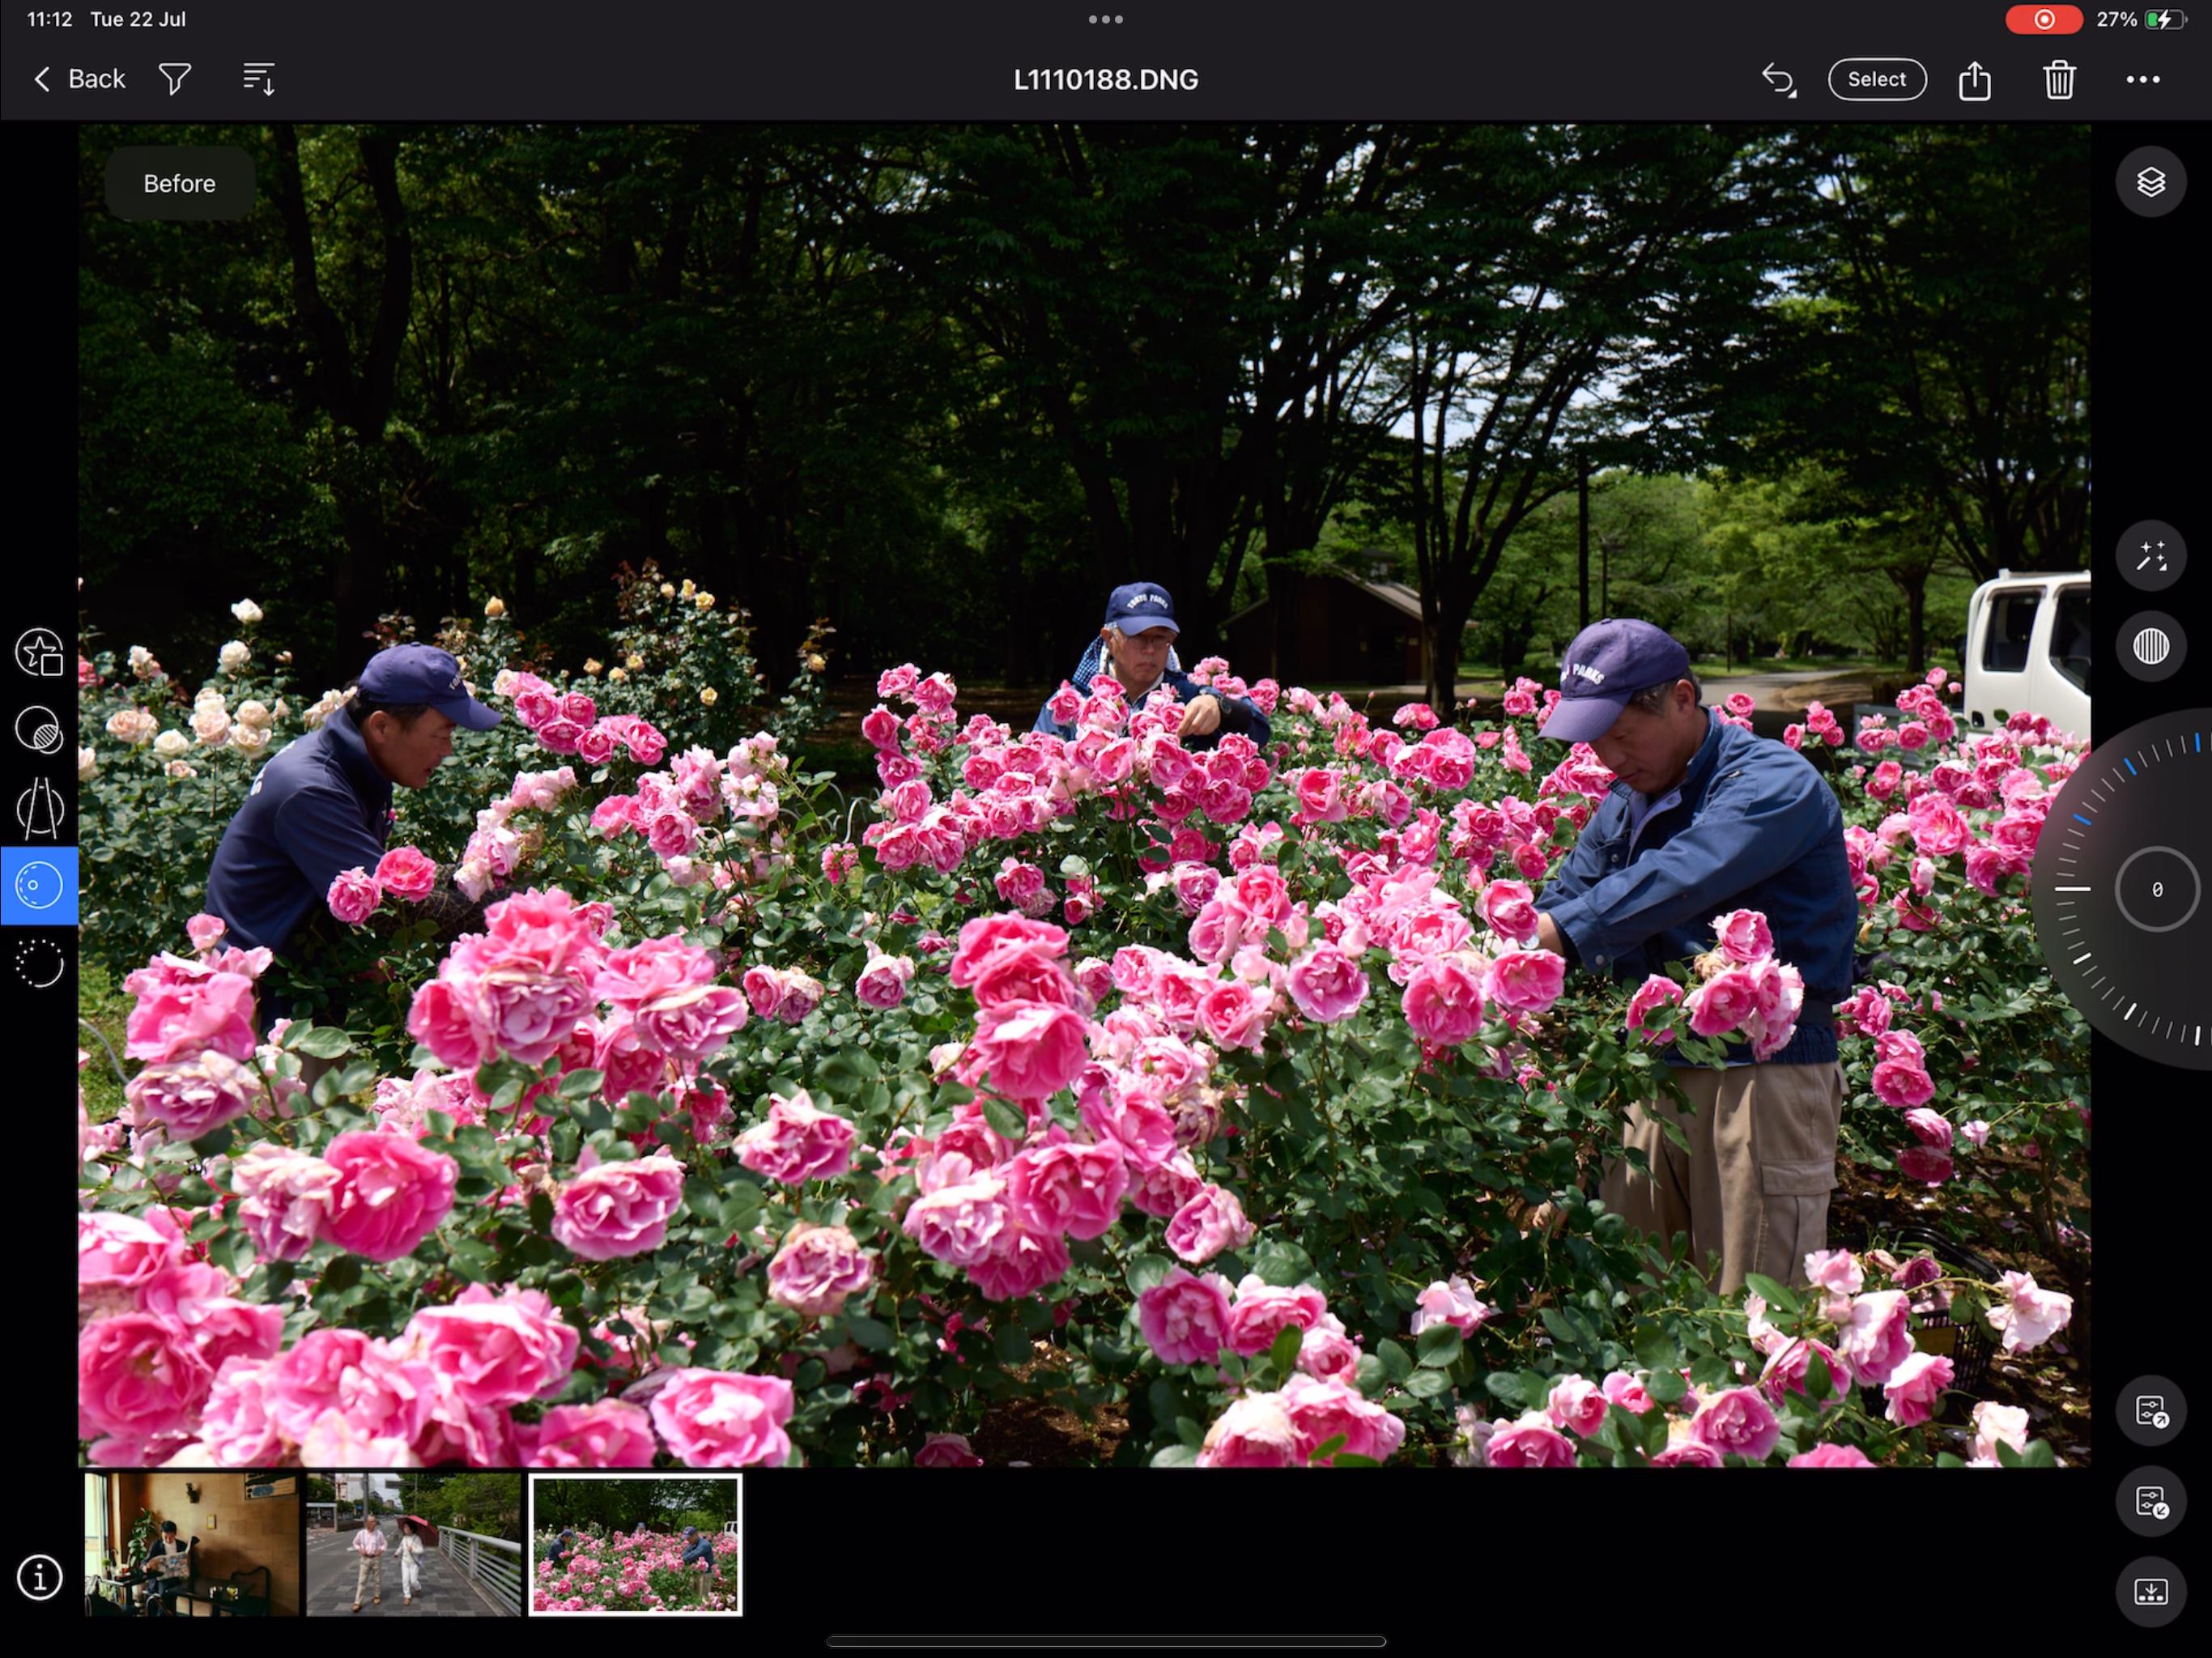Viewport: 2212px width, 1658px height.
Task: Select the dotted circle rotate tool
Action: pos(39,964)
